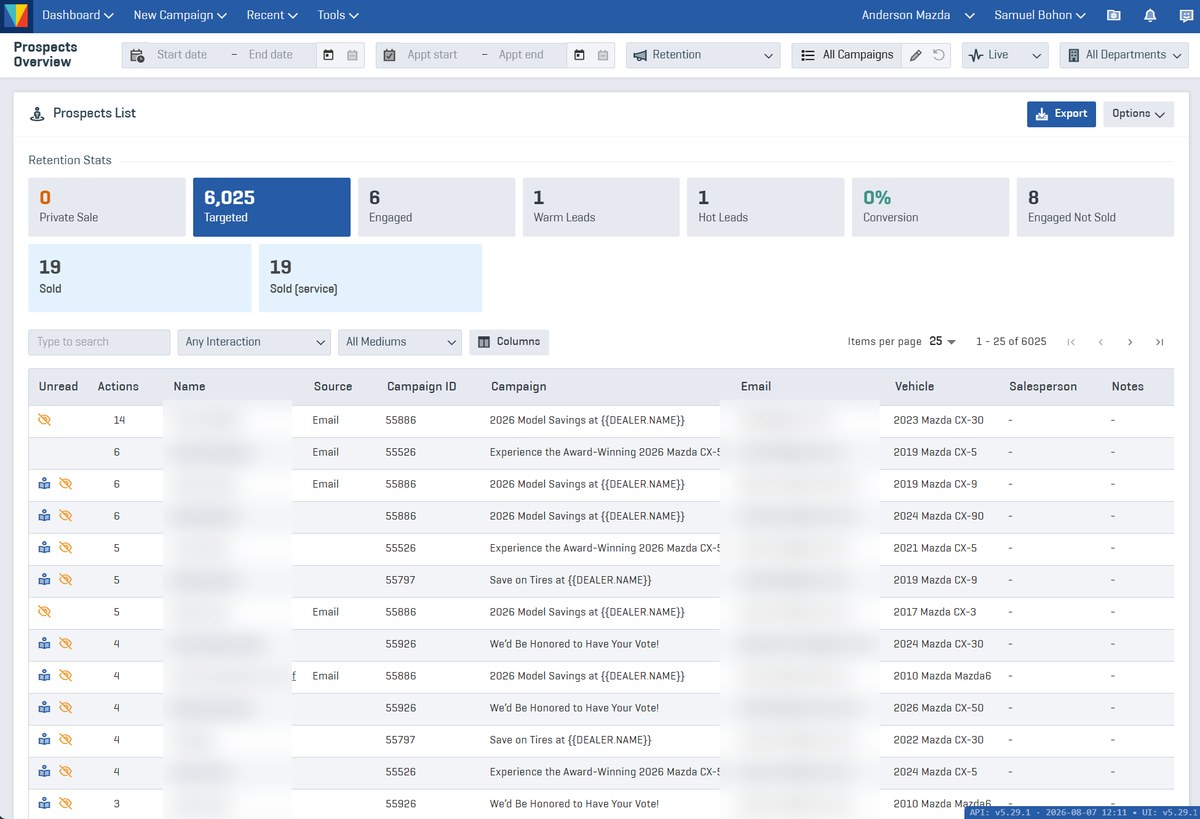This screenshot has width=1200, height=819.
Task: Edit All Campaigns with the pencil icon
Action: (915, 55)
